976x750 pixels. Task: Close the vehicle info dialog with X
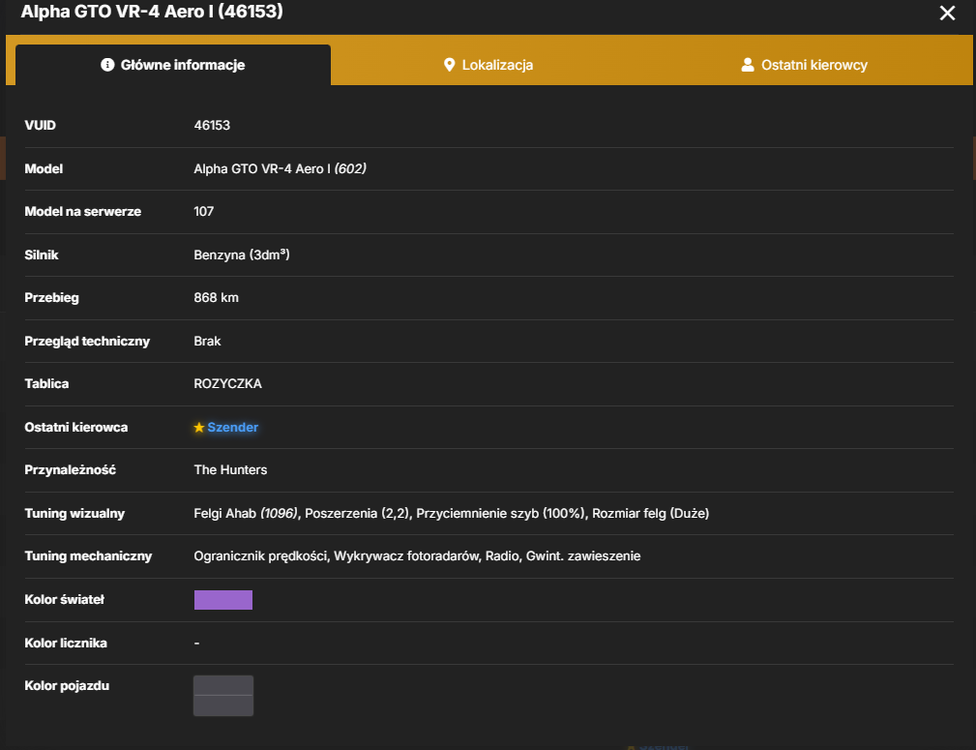pyautogui.click(x=947, y=13)
